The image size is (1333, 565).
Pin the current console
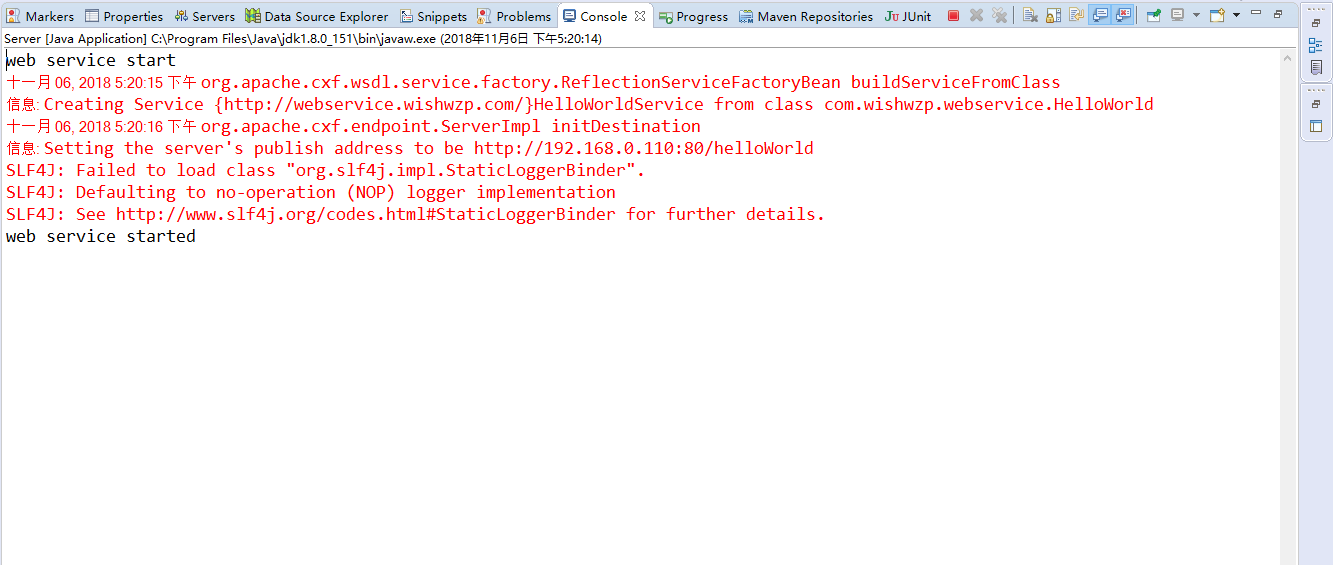tap(1154, 15)
